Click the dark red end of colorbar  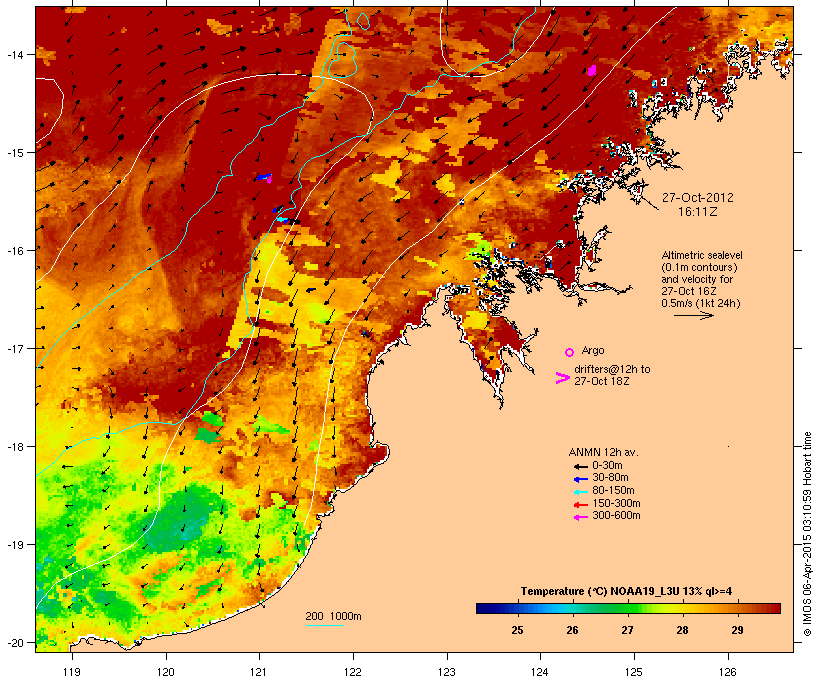(774, 608)
